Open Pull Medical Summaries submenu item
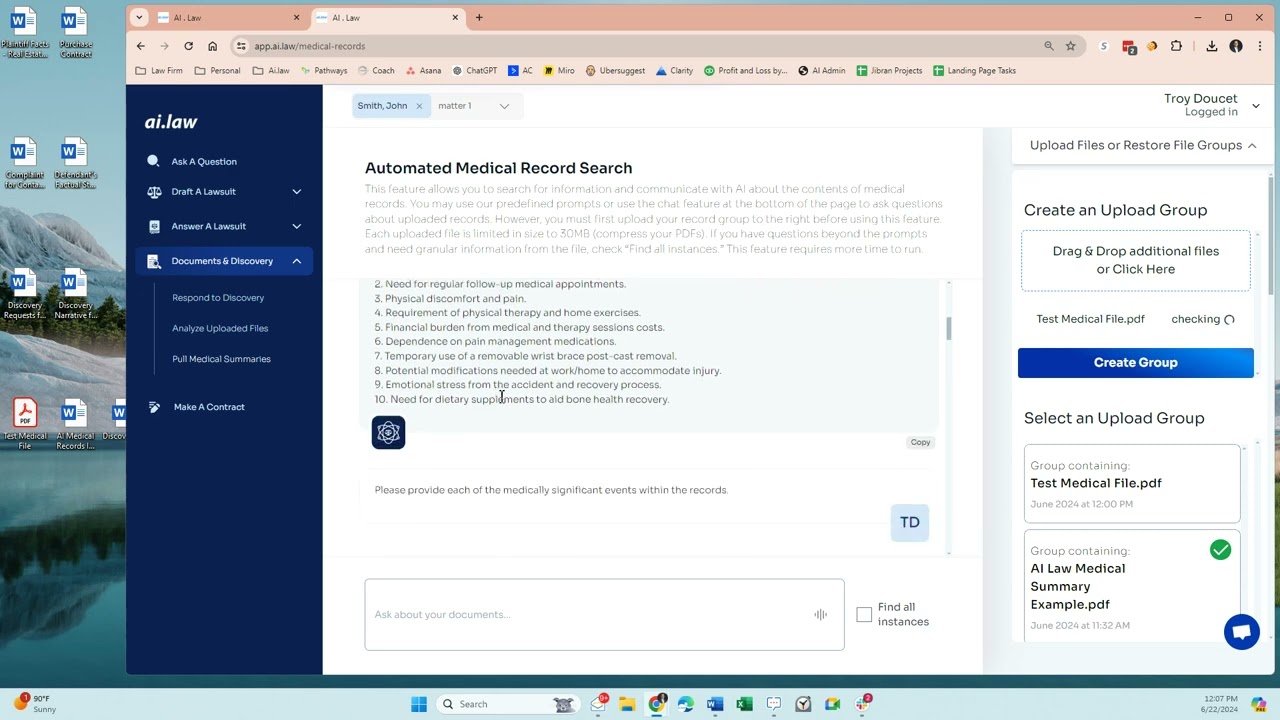Viewport: 1280px width, 720px height. (x=221, y=359)
